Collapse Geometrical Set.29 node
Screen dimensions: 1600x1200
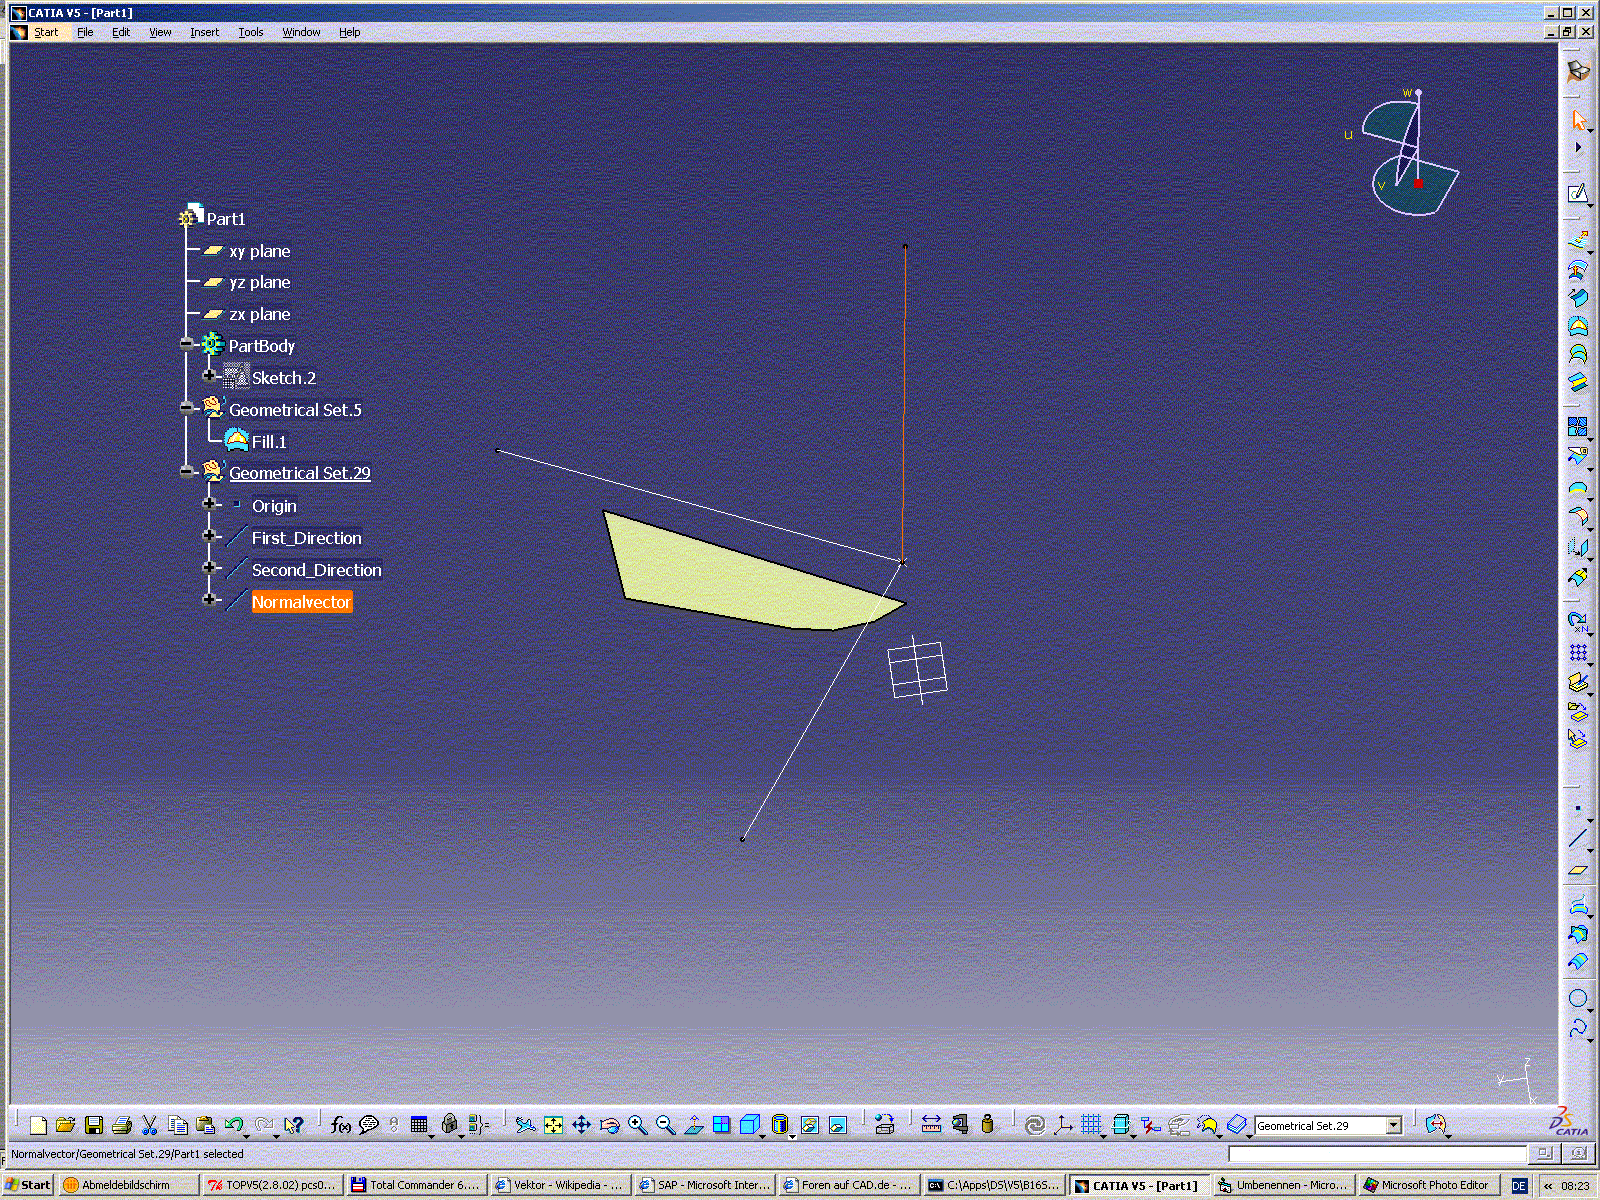pyautogui.click(x=187, y=471)
